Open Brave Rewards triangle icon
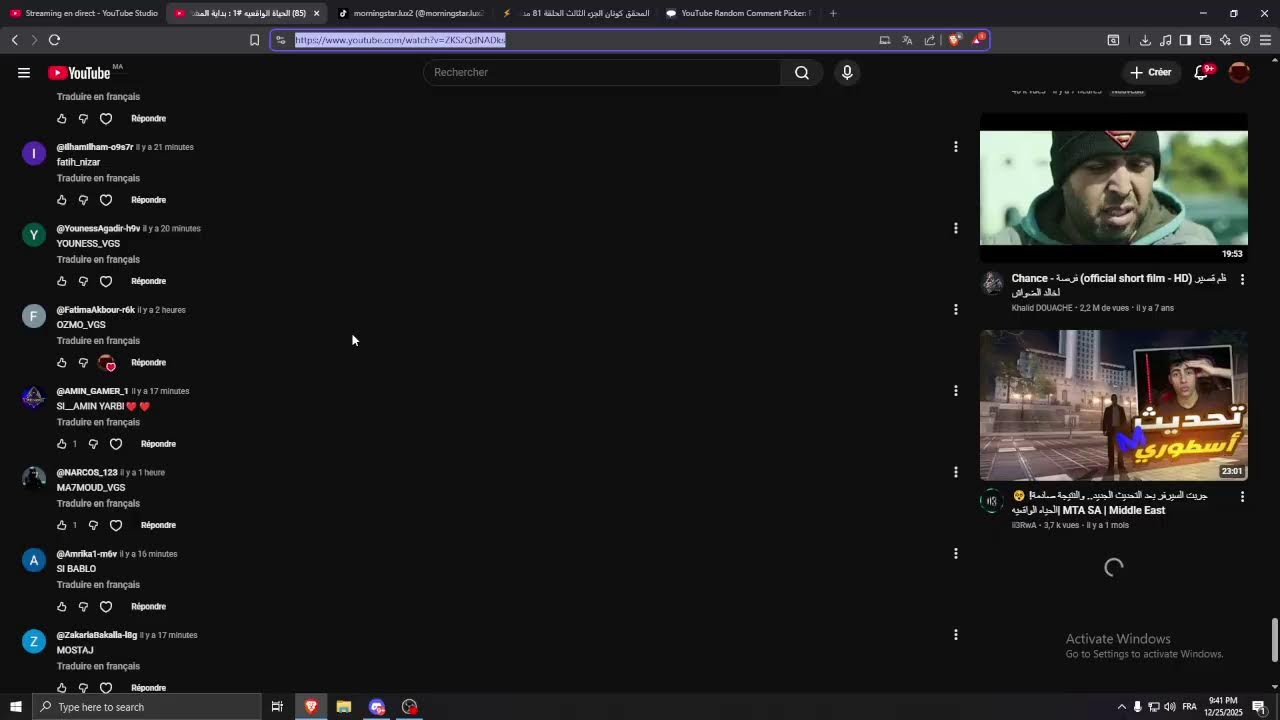This screenshot has height=720, width=1280. click(x=978, y=40)
